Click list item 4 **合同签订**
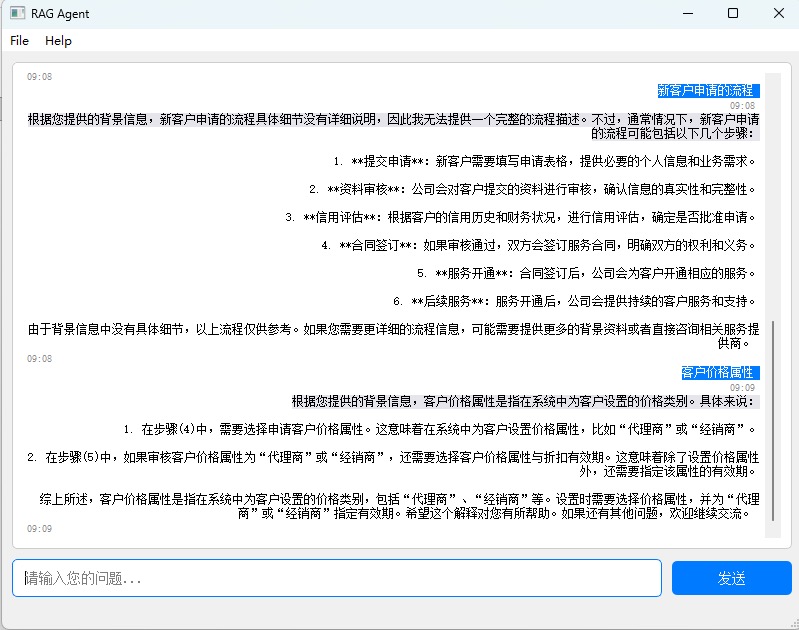 (538, 246)
